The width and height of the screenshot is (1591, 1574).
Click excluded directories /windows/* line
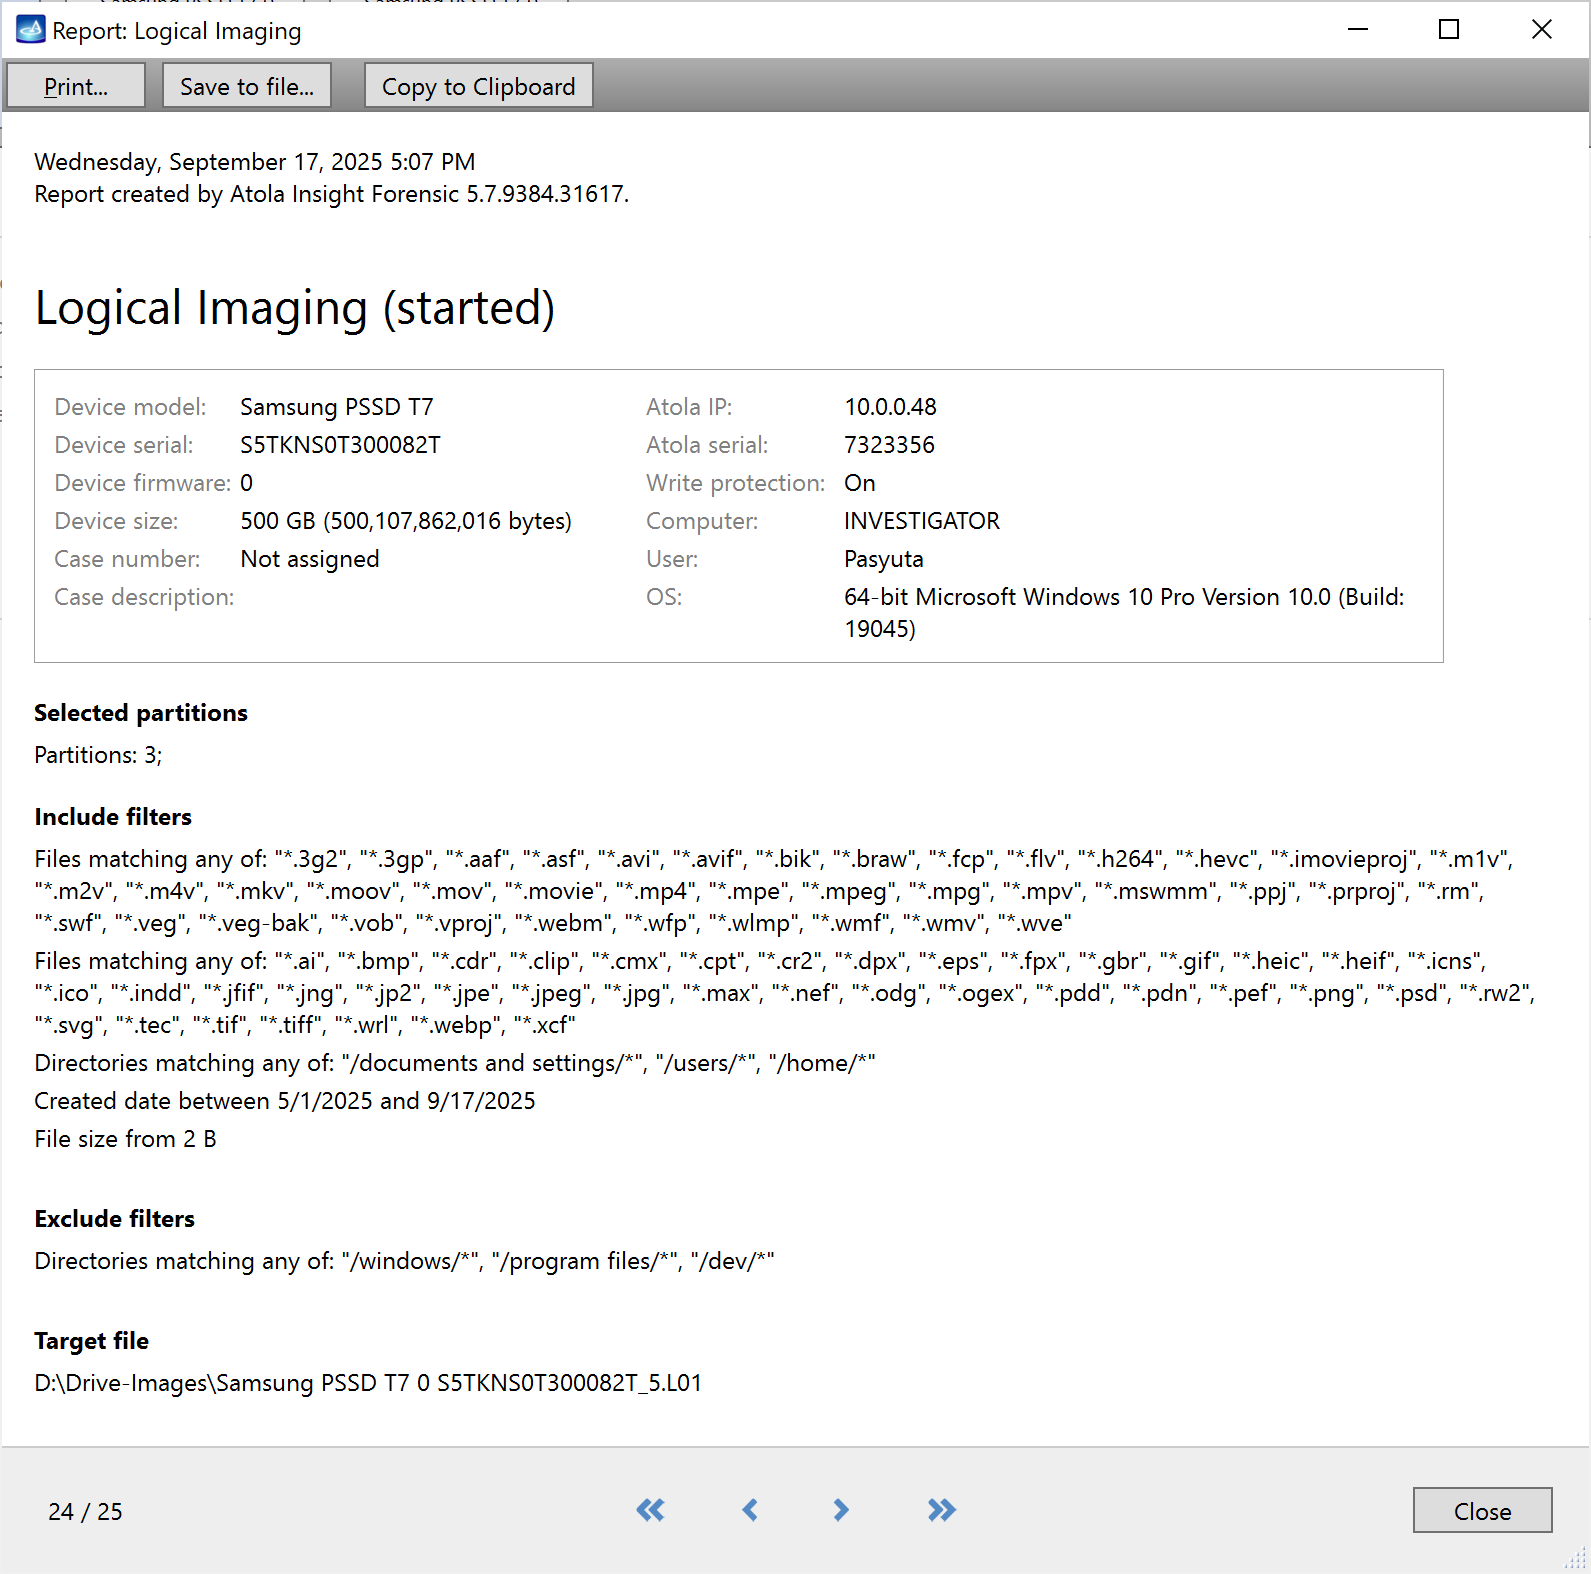click(404, 1261)
